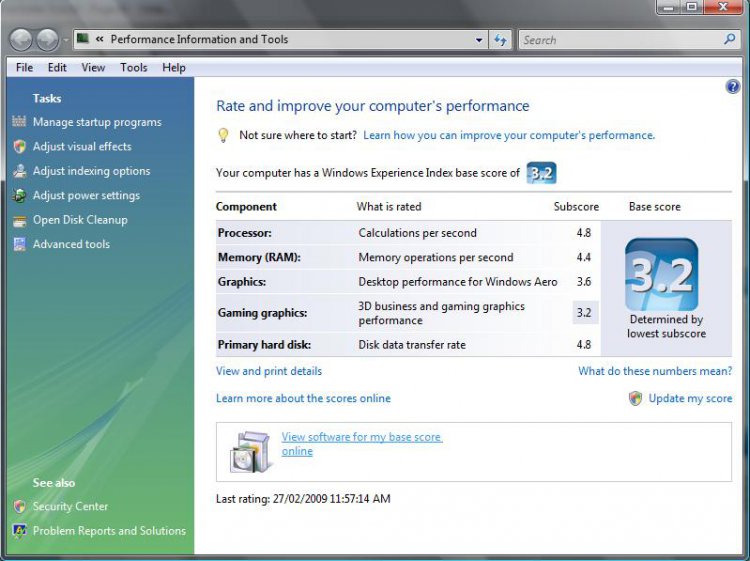This screenshot has width=750, height=561.
Task: Click the Adjust visual effects shield icon
Action: pos(20,146)
